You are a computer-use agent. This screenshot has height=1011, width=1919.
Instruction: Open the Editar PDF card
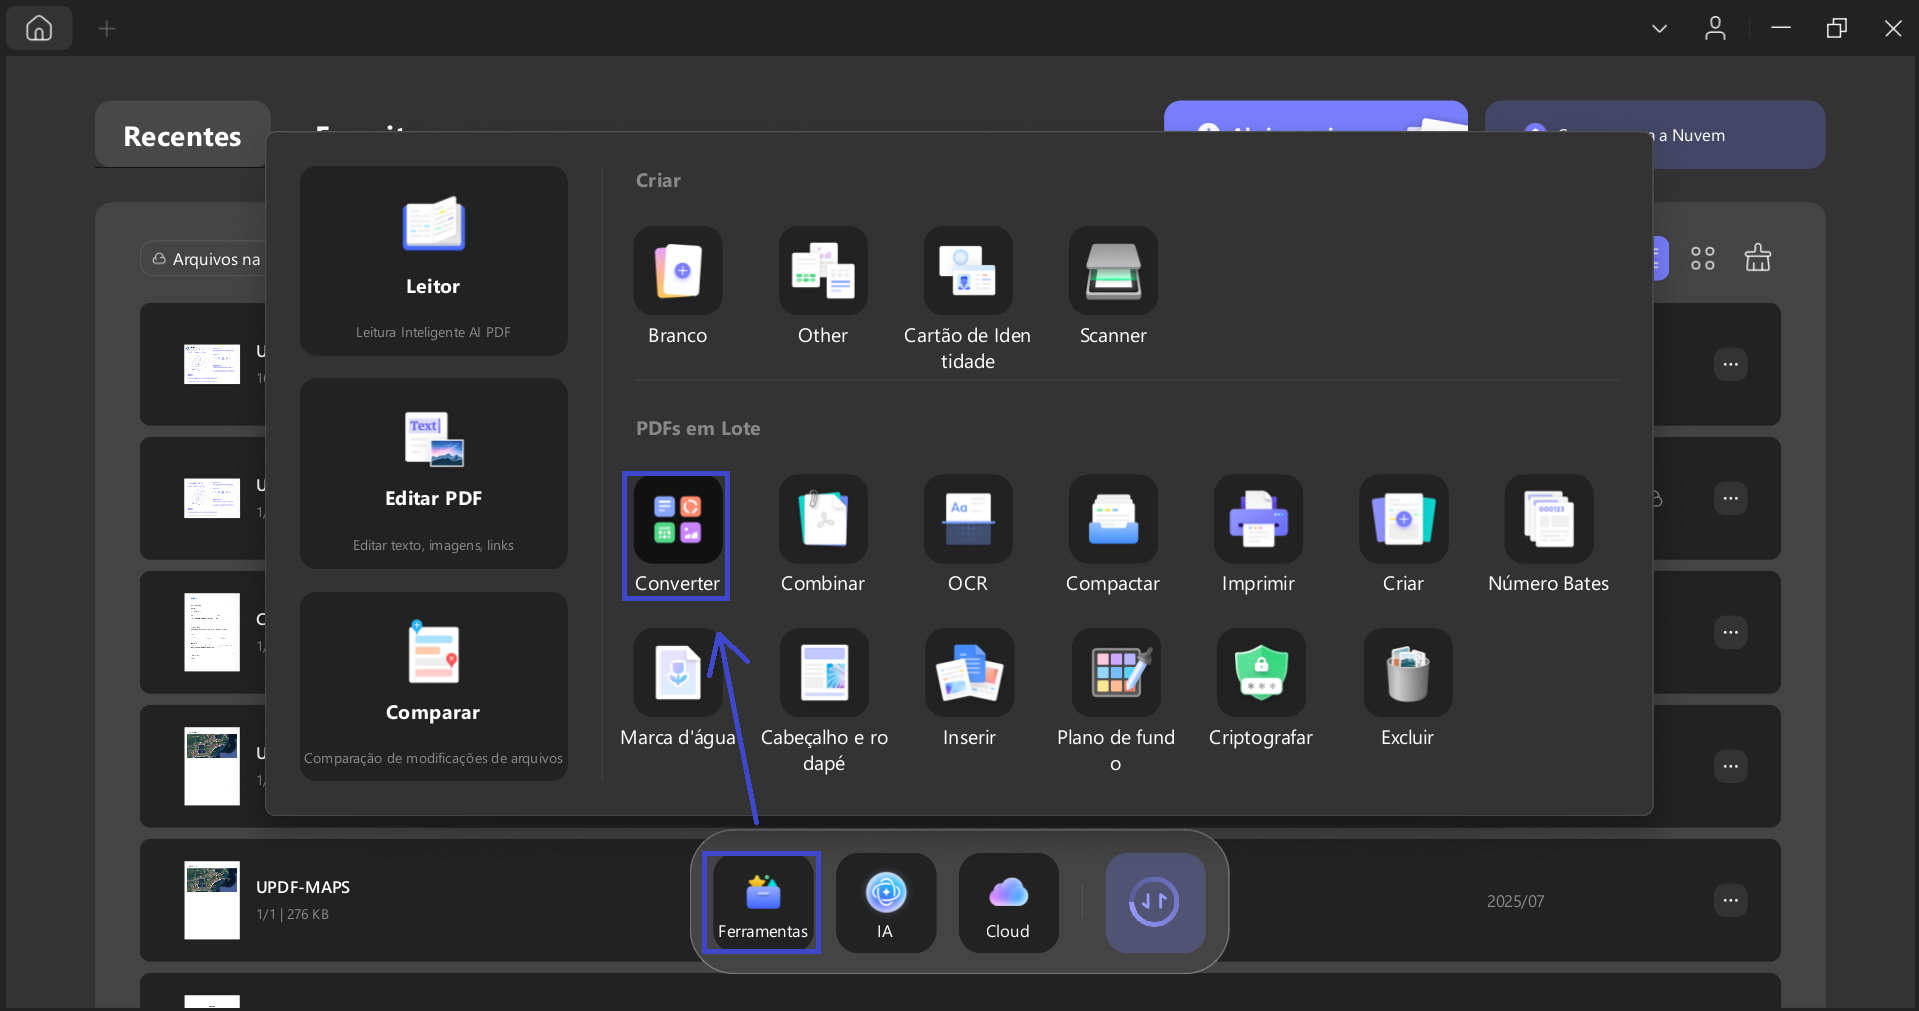[433, 473]
